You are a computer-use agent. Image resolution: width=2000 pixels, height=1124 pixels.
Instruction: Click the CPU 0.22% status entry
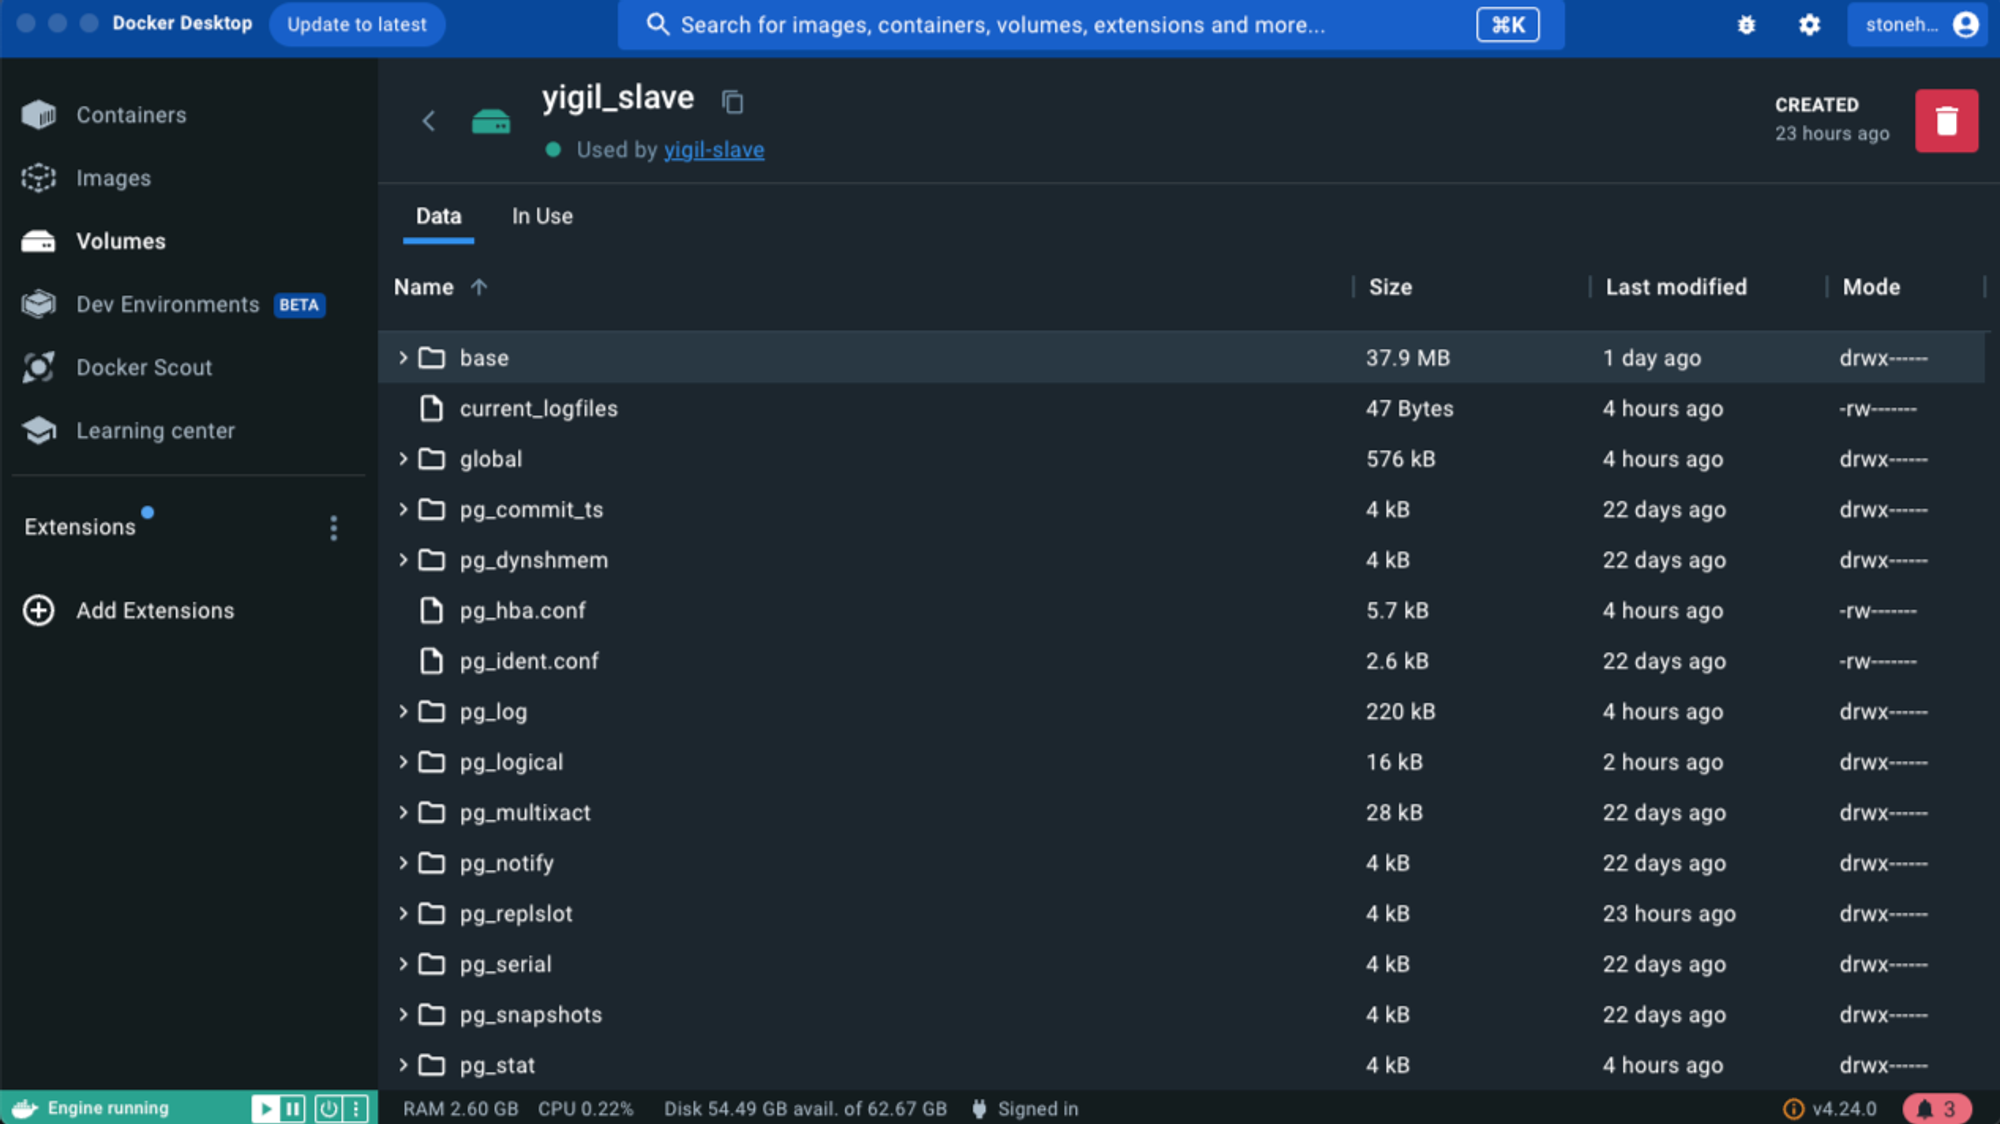coord(586,1109)
